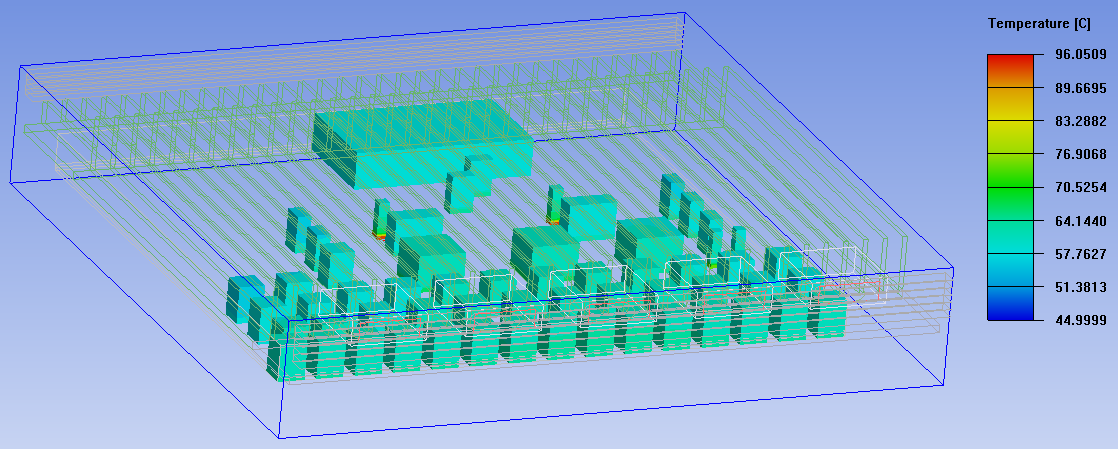
Task: Select the legend value 57.7627
Action: coord(1080,254)
